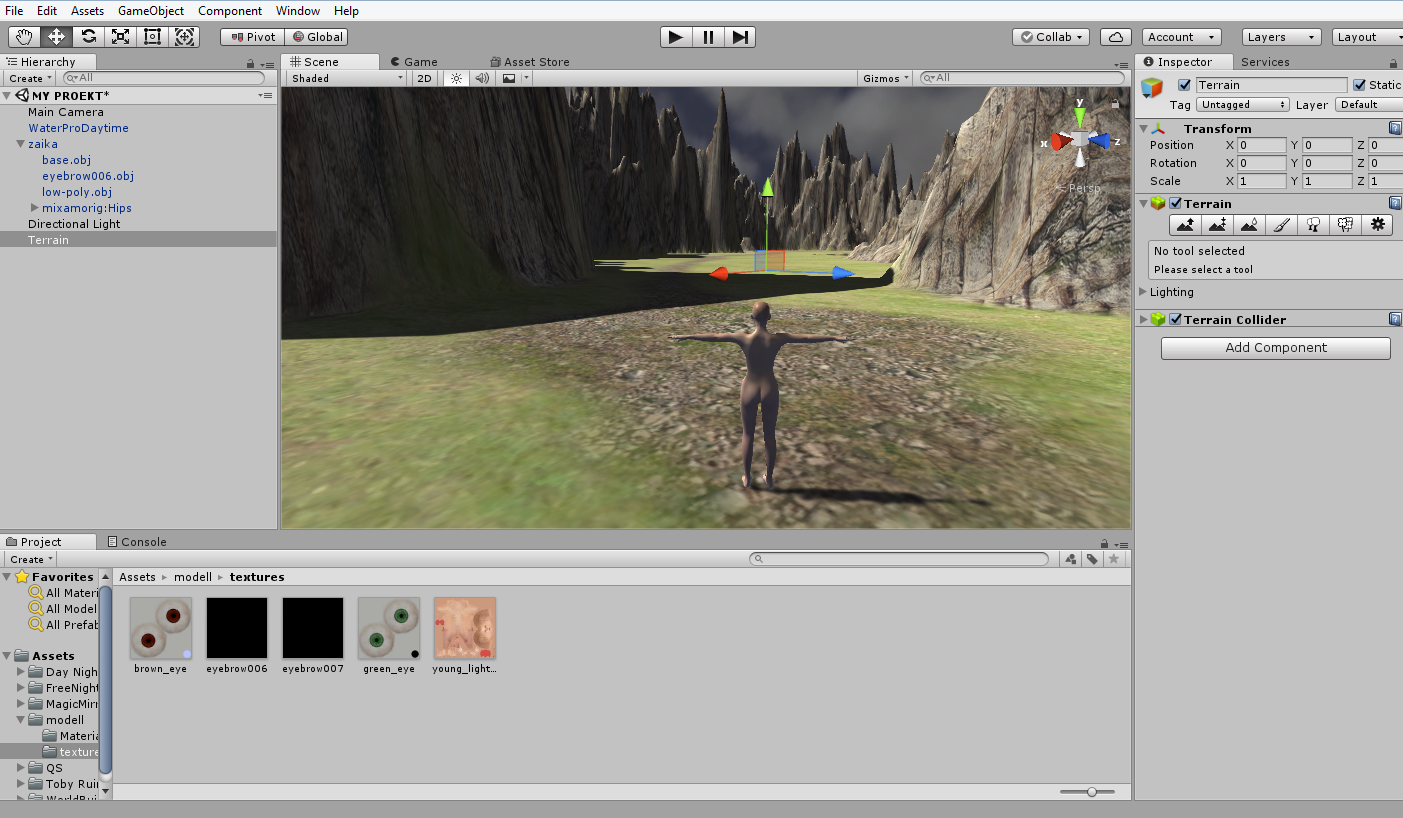Go to modell in the Project breadcrumb
Image resolution: width=1403 pixels, height=818 pixels.
click(x=193, y=577)
